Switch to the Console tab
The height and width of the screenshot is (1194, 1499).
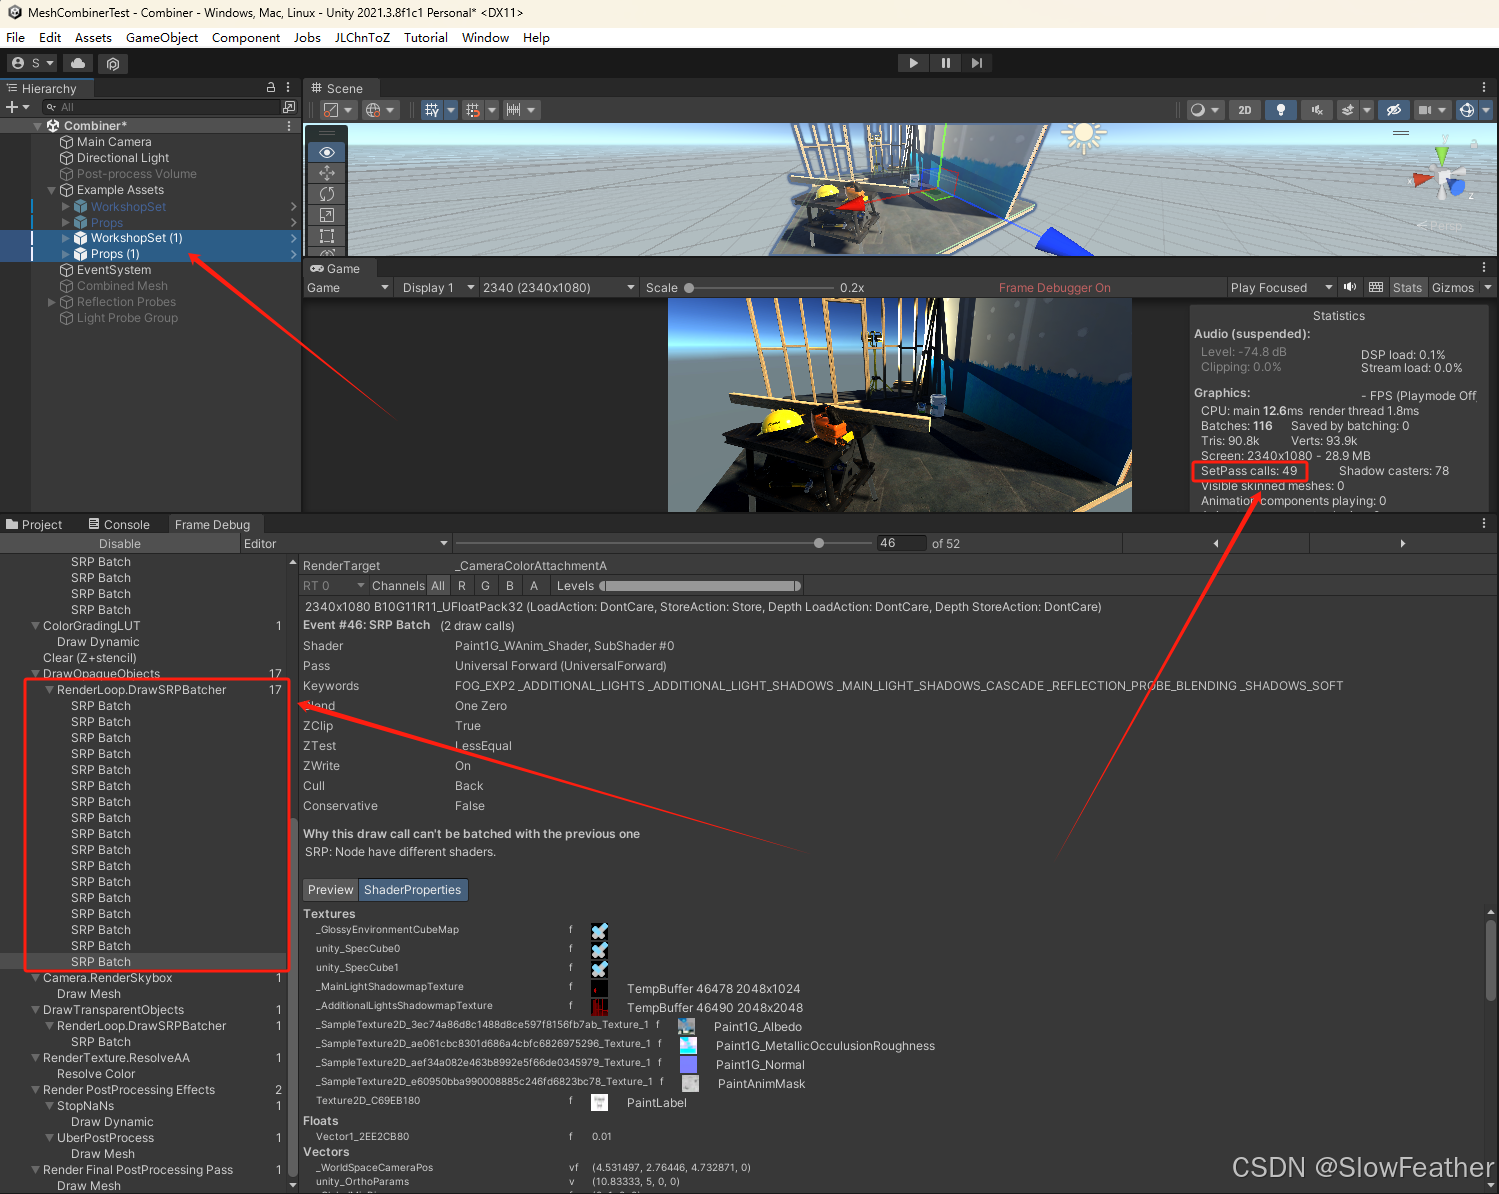pos(119,524)
